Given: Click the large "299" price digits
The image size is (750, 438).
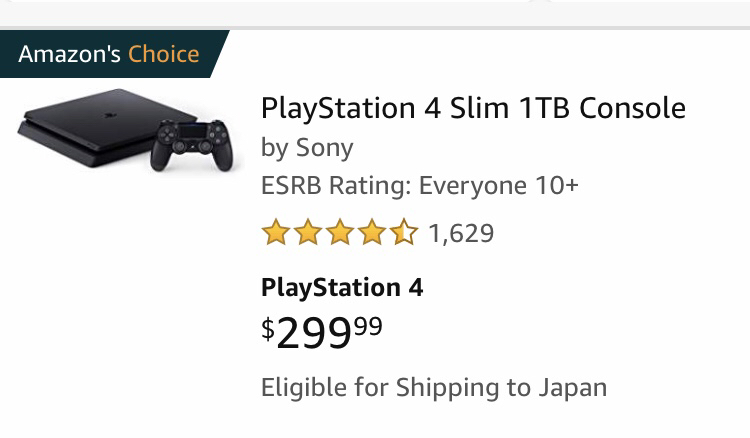Looking at the screenshot, I should point(313,334).
